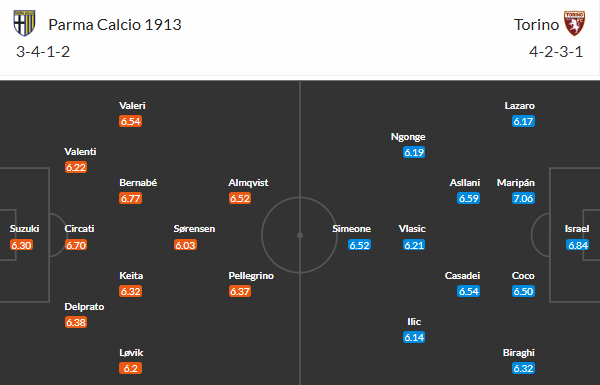Select Maripán's 7.06 rating badge
The height and width of the screenshot is (385, 600).
tap(523, 198)
